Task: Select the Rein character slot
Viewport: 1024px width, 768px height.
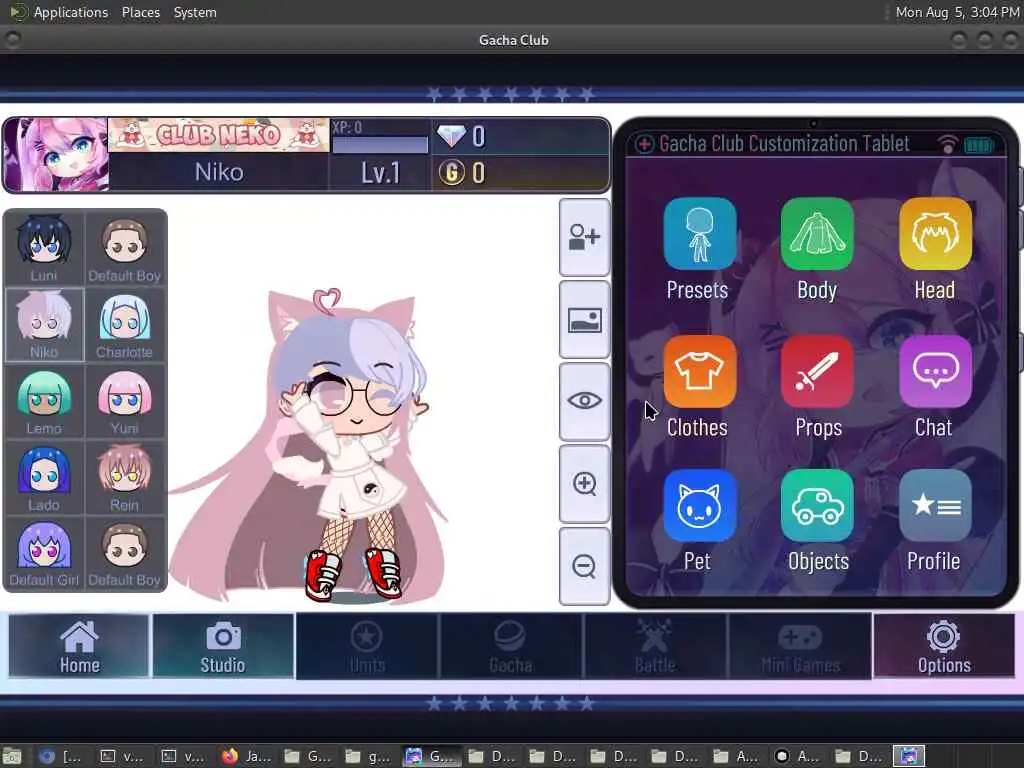Action: point(125,477)
